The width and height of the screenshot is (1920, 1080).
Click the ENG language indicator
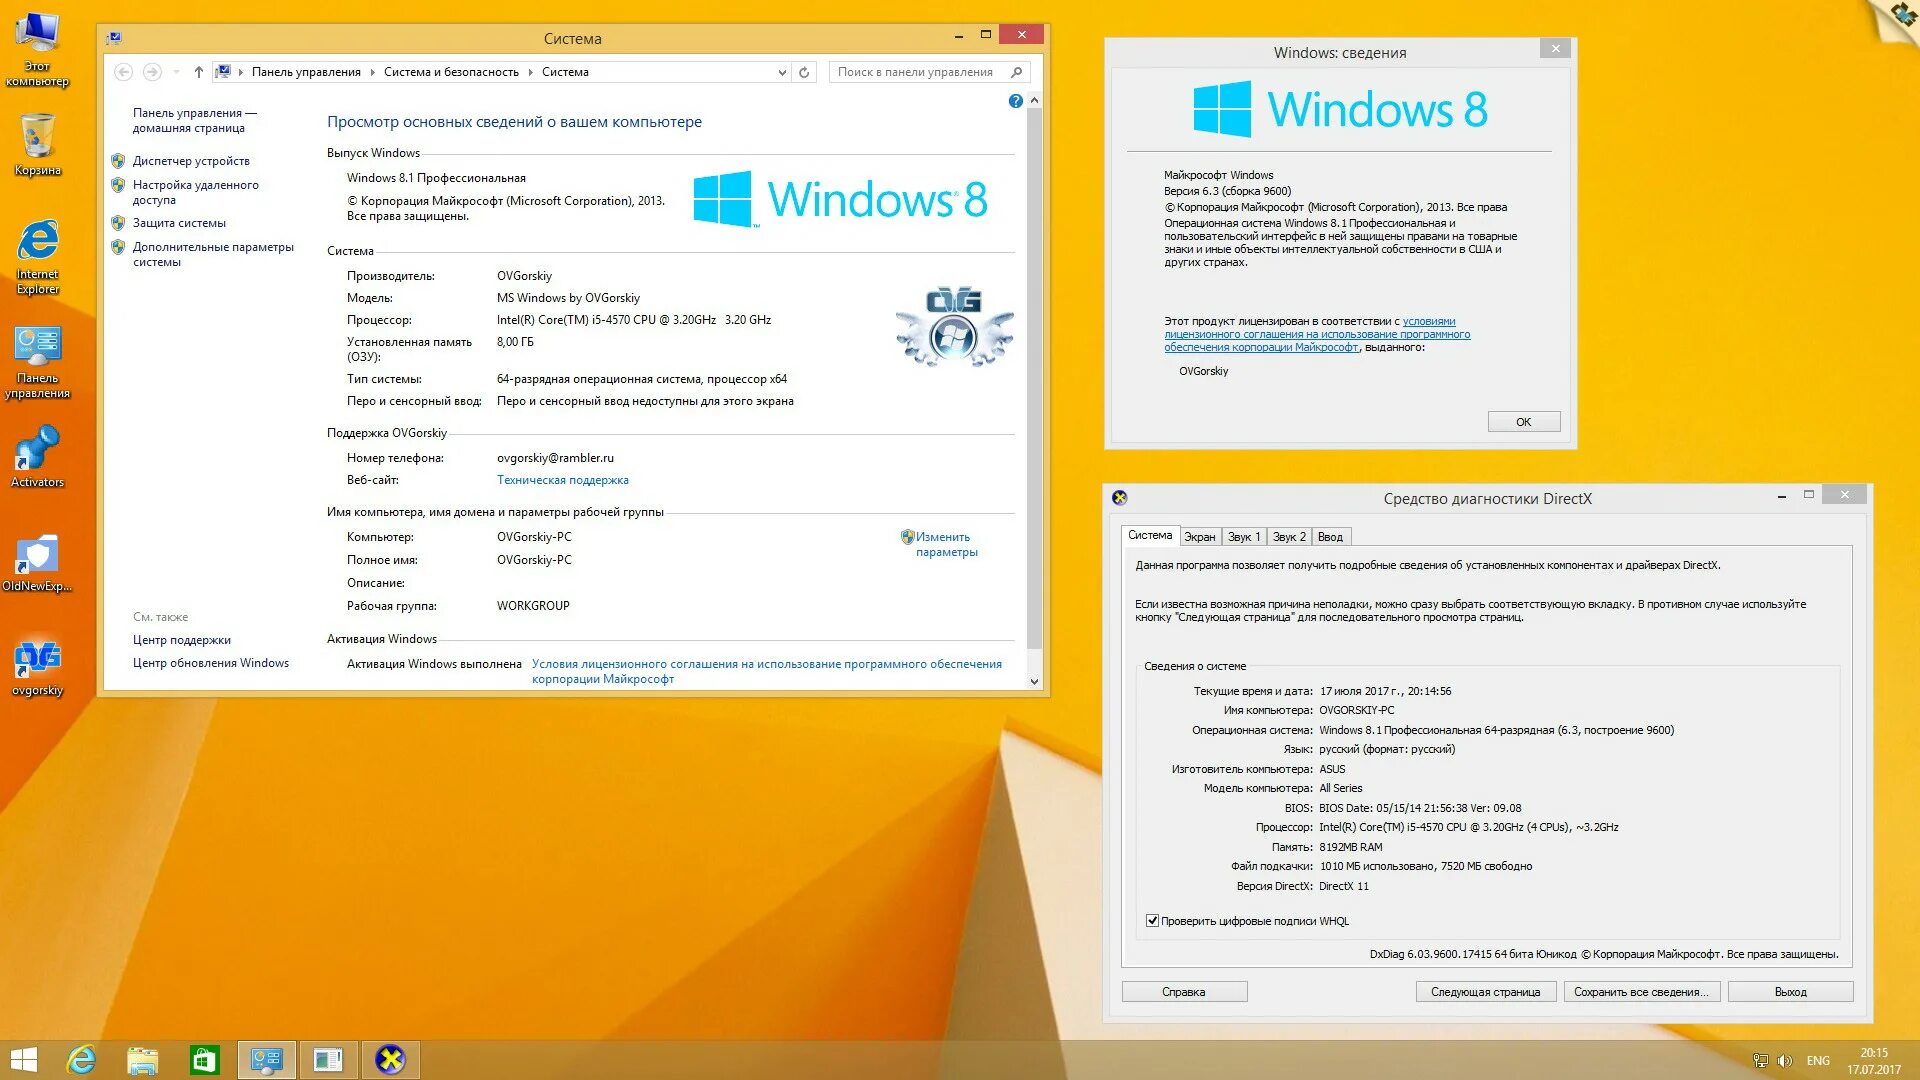1818,1061
